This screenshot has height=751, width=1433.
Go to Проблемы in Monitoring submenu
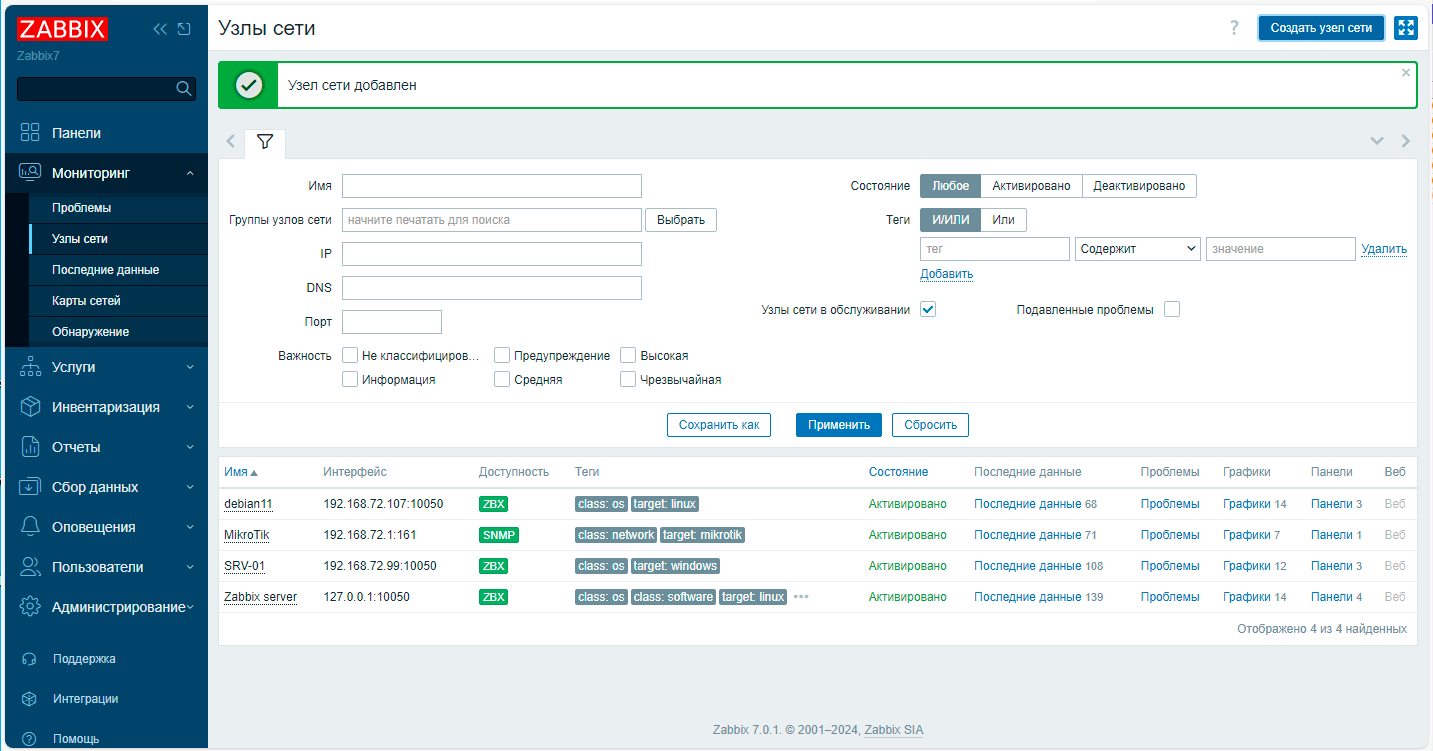coord(81,208)
